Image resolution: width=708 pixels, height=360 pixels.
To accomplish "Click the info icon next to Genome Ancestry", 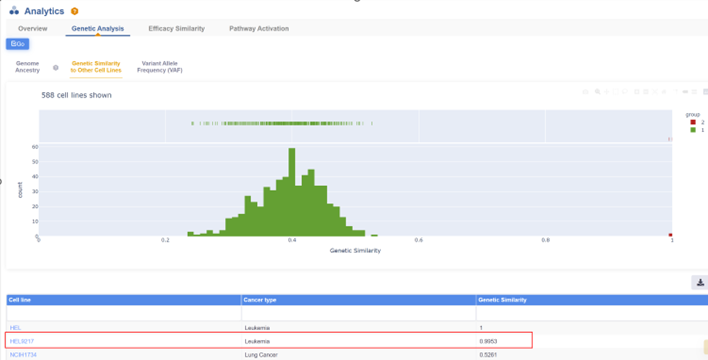I will (56, 67).
